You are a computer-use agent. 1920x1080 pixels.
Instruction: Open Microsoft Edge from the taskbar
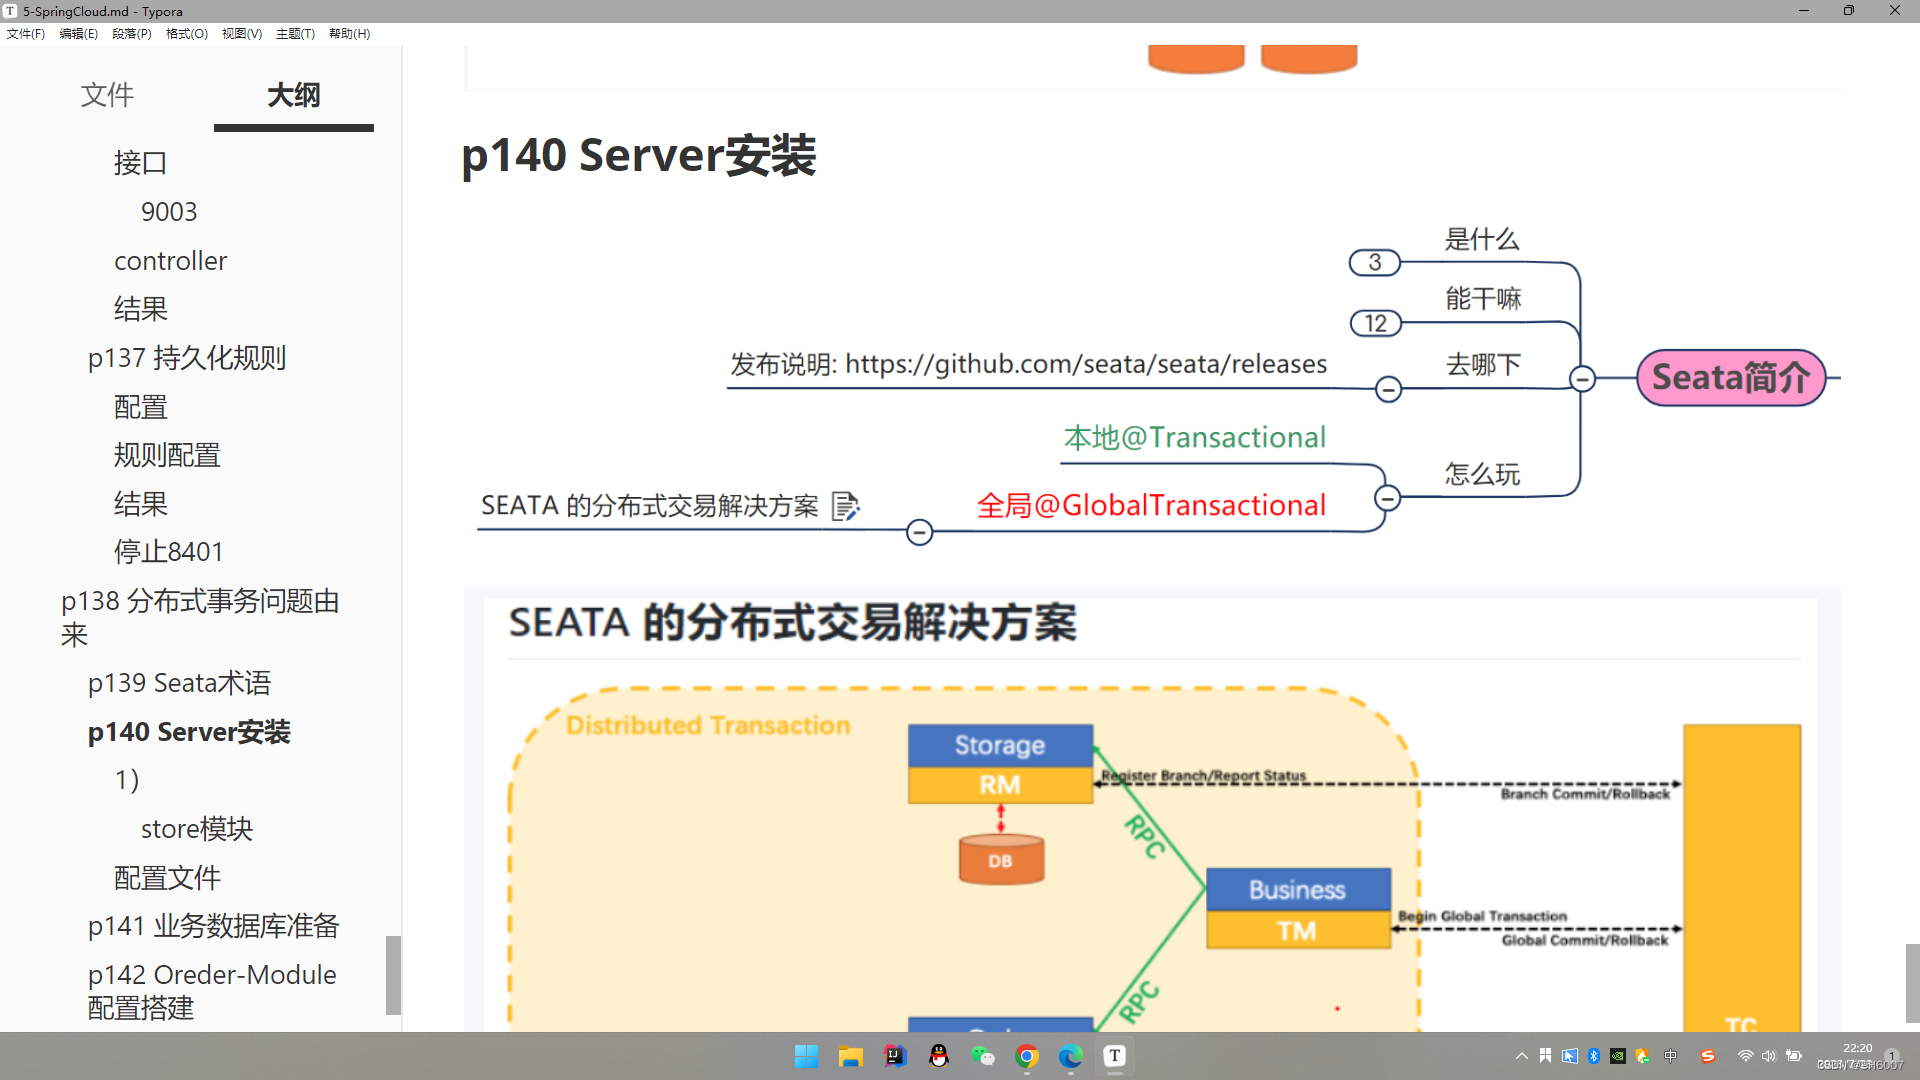click(1071, 1056)
